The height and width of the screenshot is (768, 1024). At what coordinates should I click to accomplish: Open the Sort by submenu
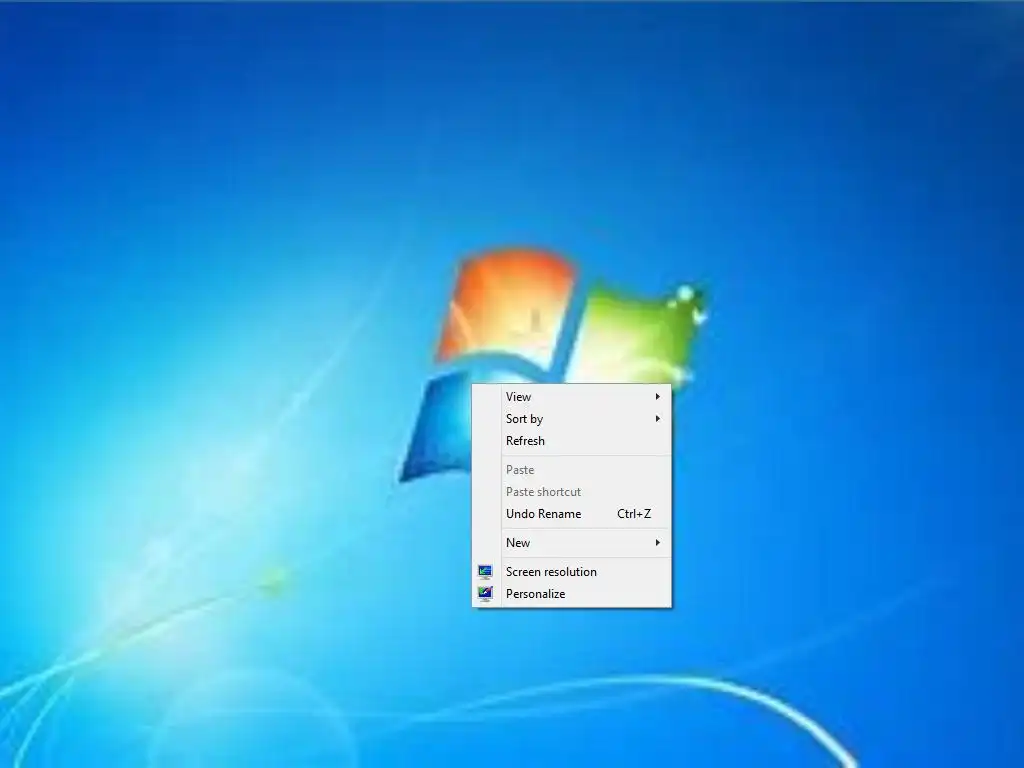click(571, 419)
